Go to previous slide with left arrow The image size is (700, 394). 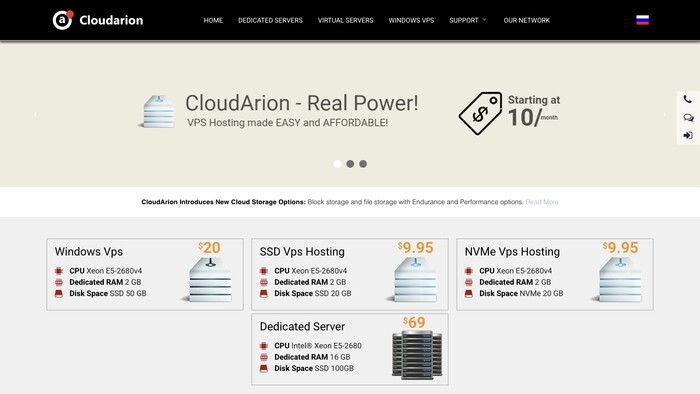(35, 115)
